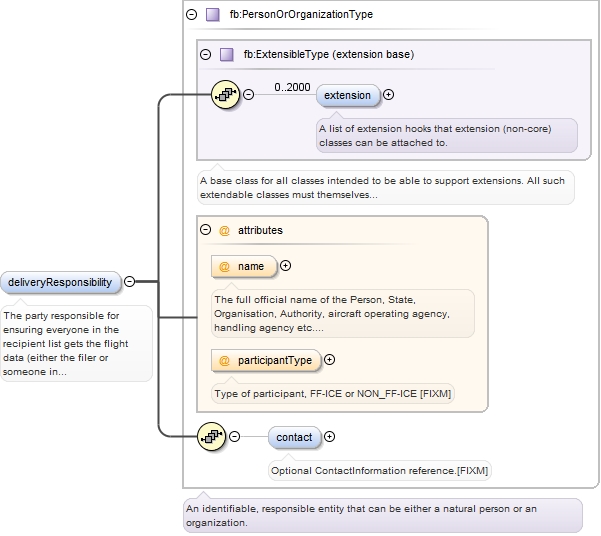Collapse the attributes group

coord(206,230)
